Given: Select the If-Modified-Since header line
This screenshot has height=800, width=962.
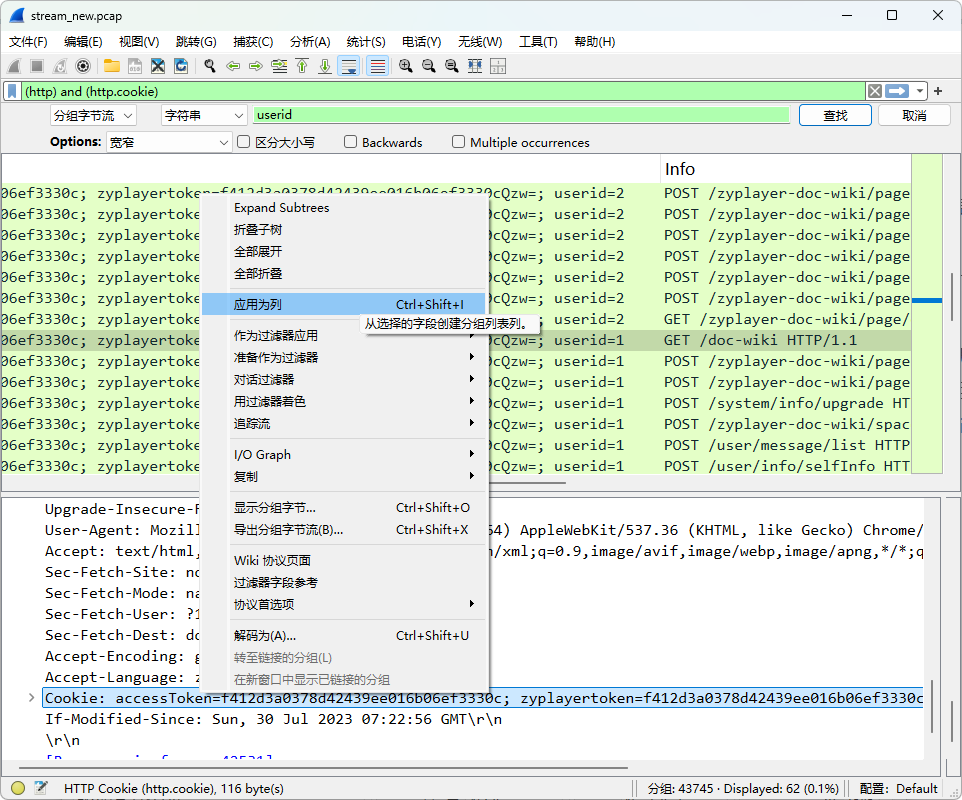Looking at the screenshot, I should coord(273,719).
